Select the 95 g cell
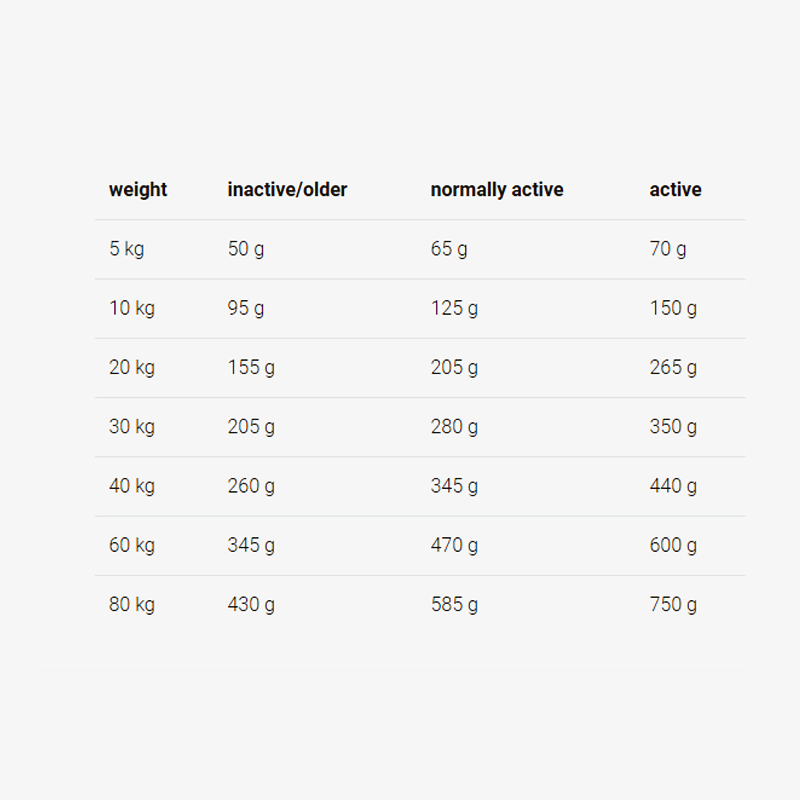This screenshot has width=800, height=800. click(x=246, y=308)
